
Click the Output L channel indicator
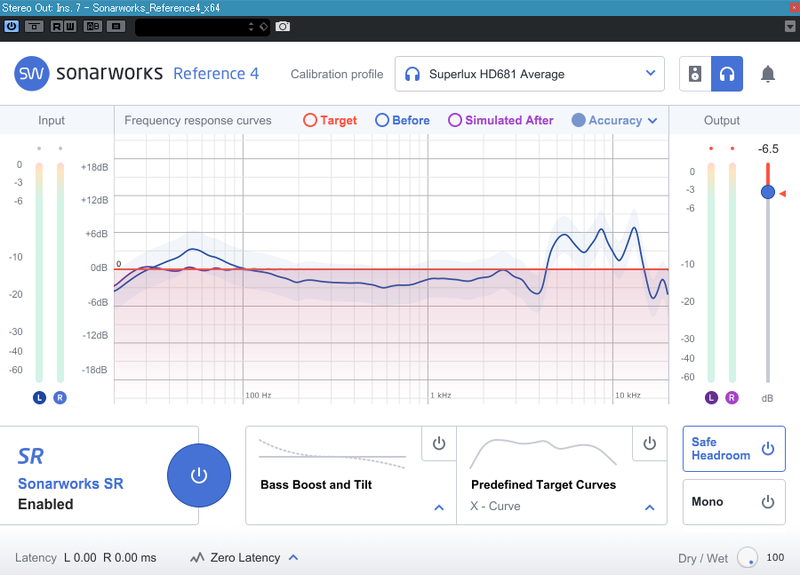pos(711,397)
